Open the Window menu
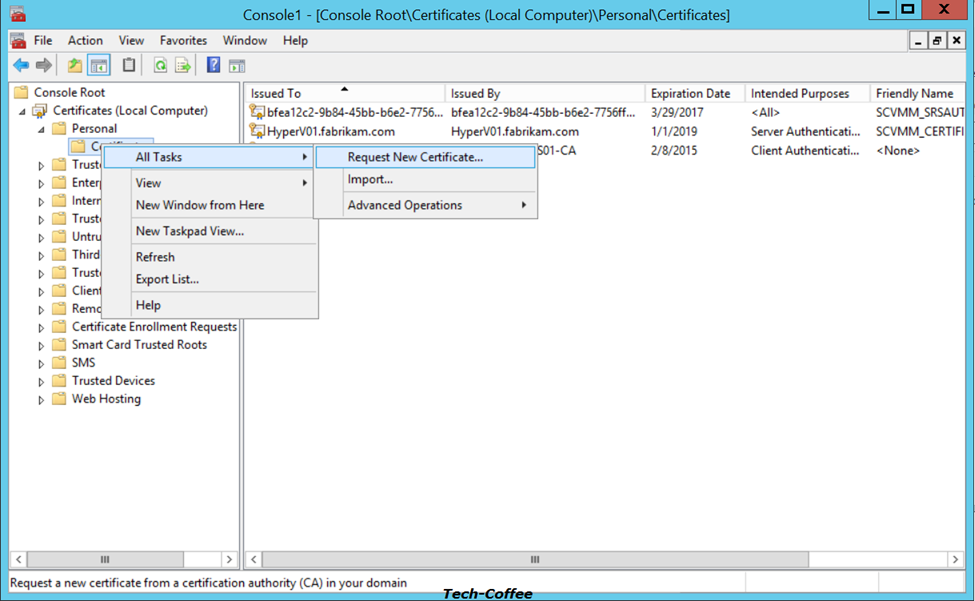The image size is (975, 601). [x=245, y=40]
